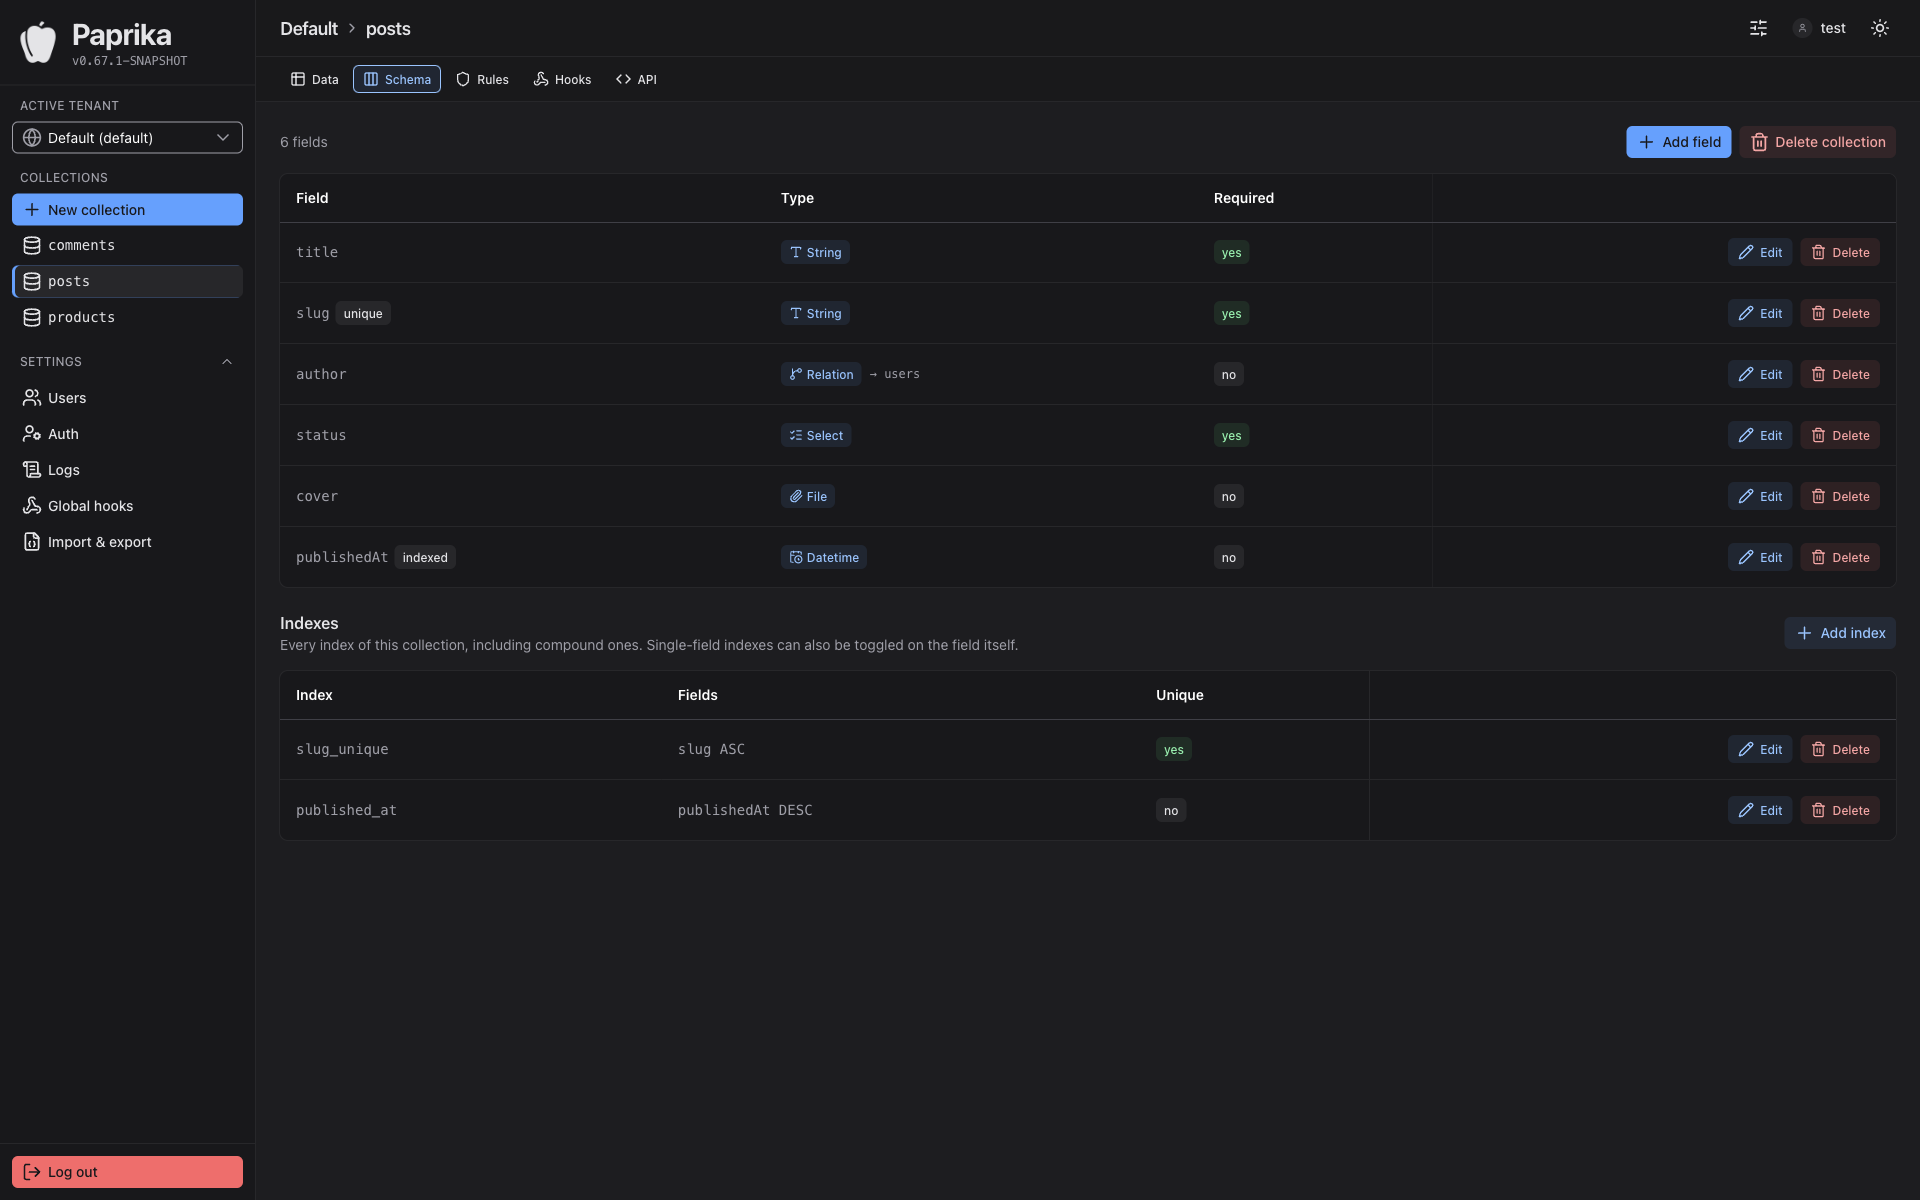
Task: Open Global hooks settings
Action: tap(127, 506)
